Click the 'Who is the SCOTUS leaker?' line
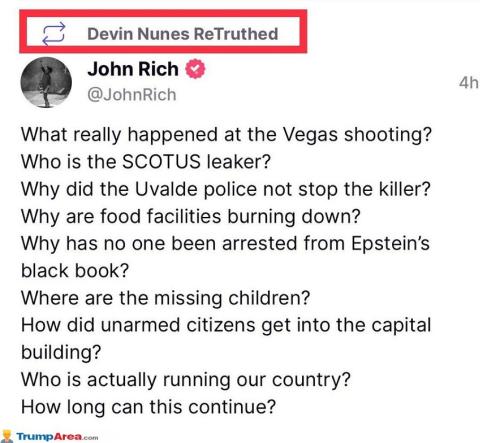This screenshot has width=500, height=443. 146,162
